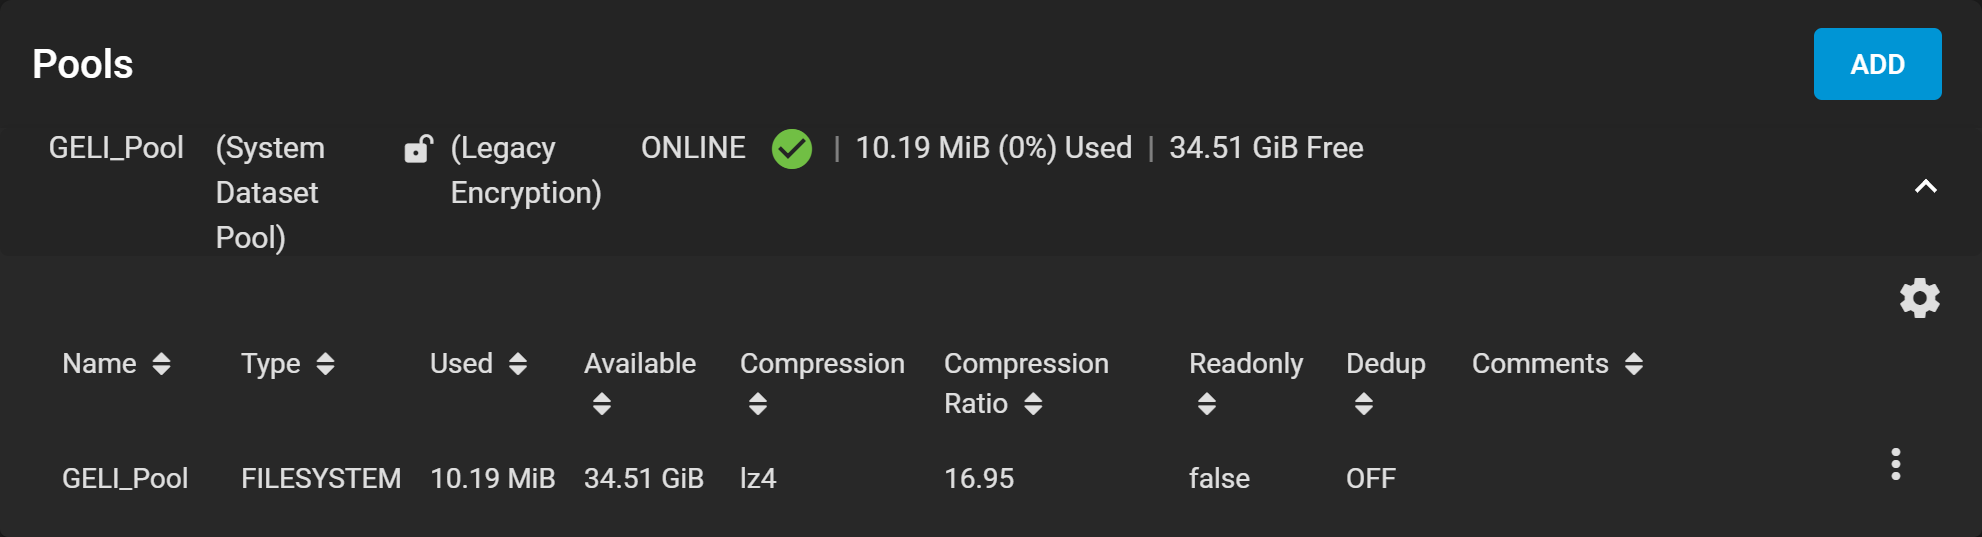Collapse the GELI_Pool panel with chevron
Image resolution: width=1982 pixels, height=537 pixels.
(x=1925, y=186)
